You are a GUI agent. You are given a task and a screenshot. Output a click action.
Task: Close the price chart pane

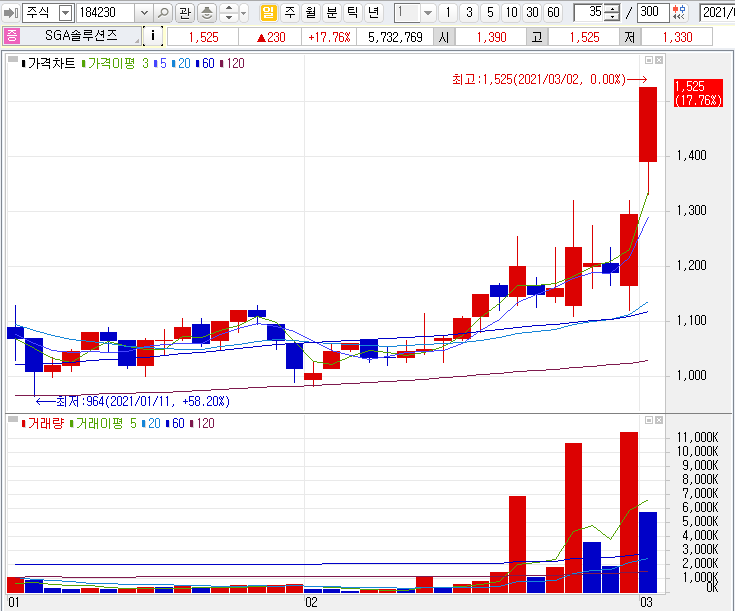(659, 60)
